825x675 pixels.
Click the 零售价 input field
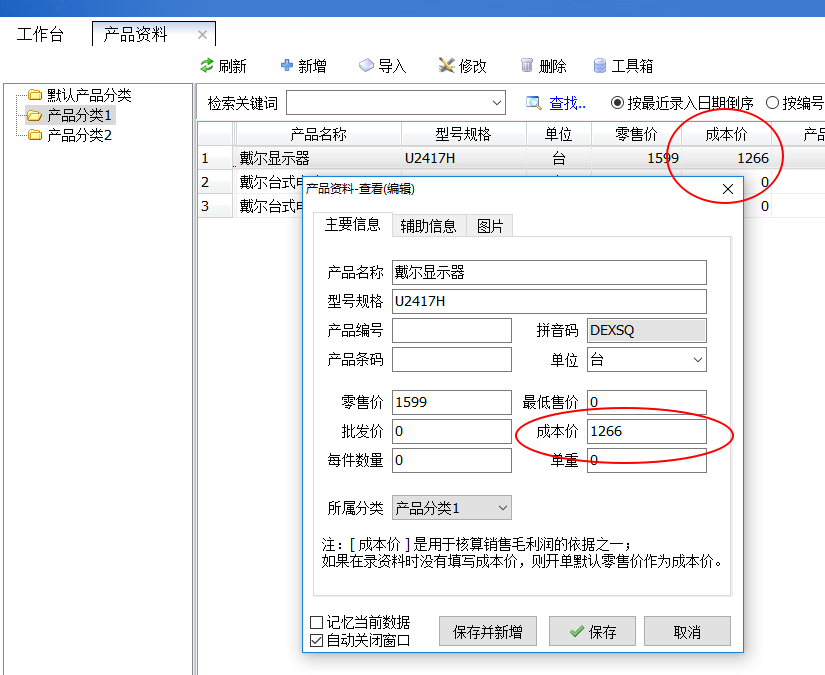pyautogui.click(x=452, y=402)
